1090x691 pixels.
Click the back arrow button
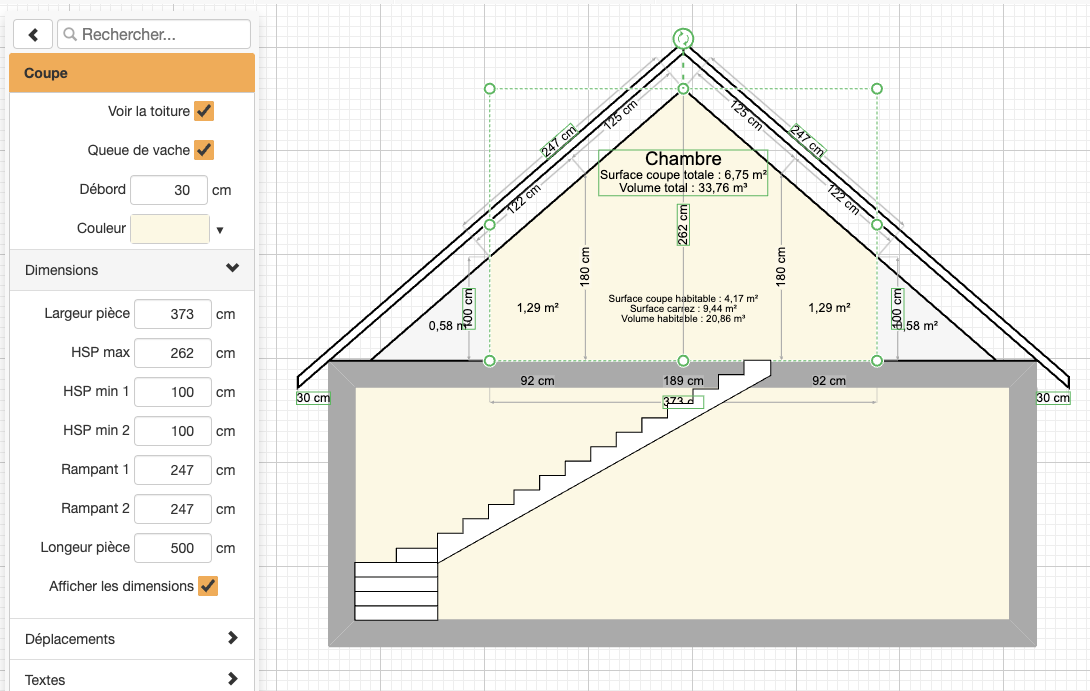[33, 34]
